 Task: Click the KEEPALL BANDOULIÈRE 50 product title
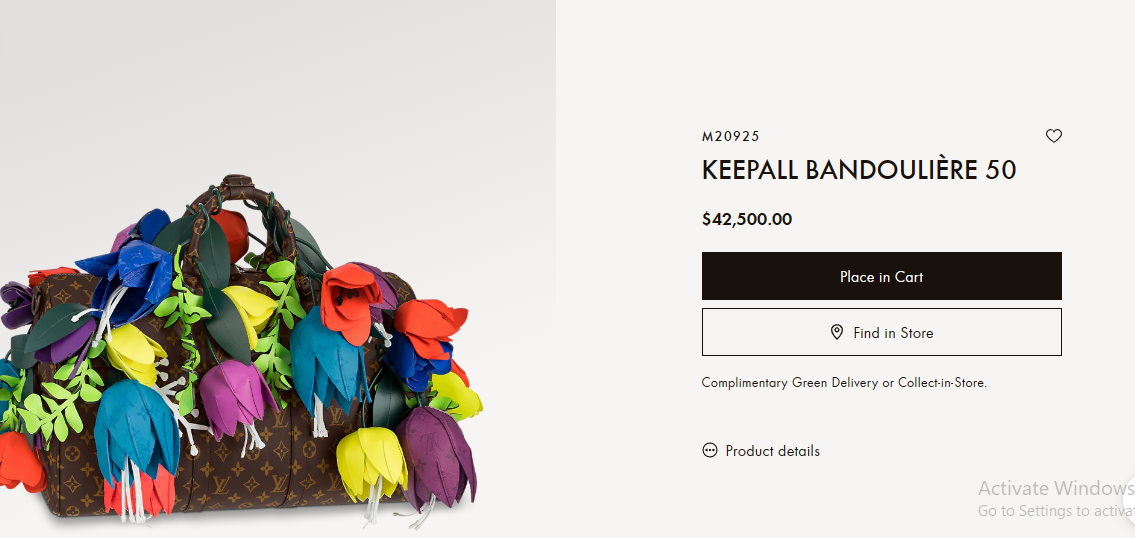click(x=859, y=170)
